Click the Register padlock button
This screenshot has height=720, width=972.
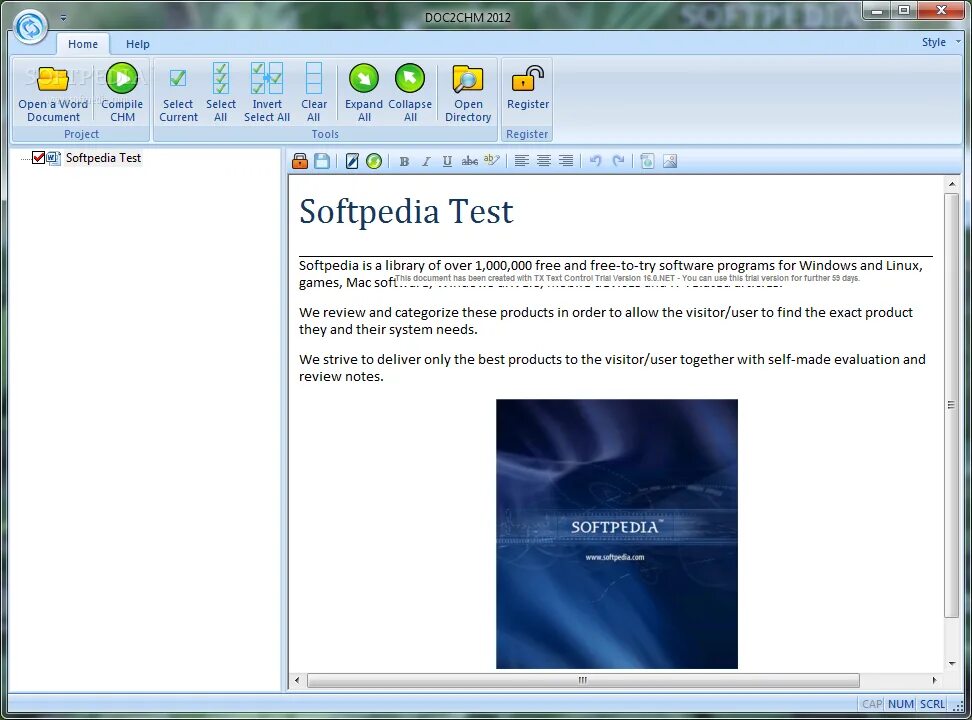pyautogui.click(x=528, y=88)
